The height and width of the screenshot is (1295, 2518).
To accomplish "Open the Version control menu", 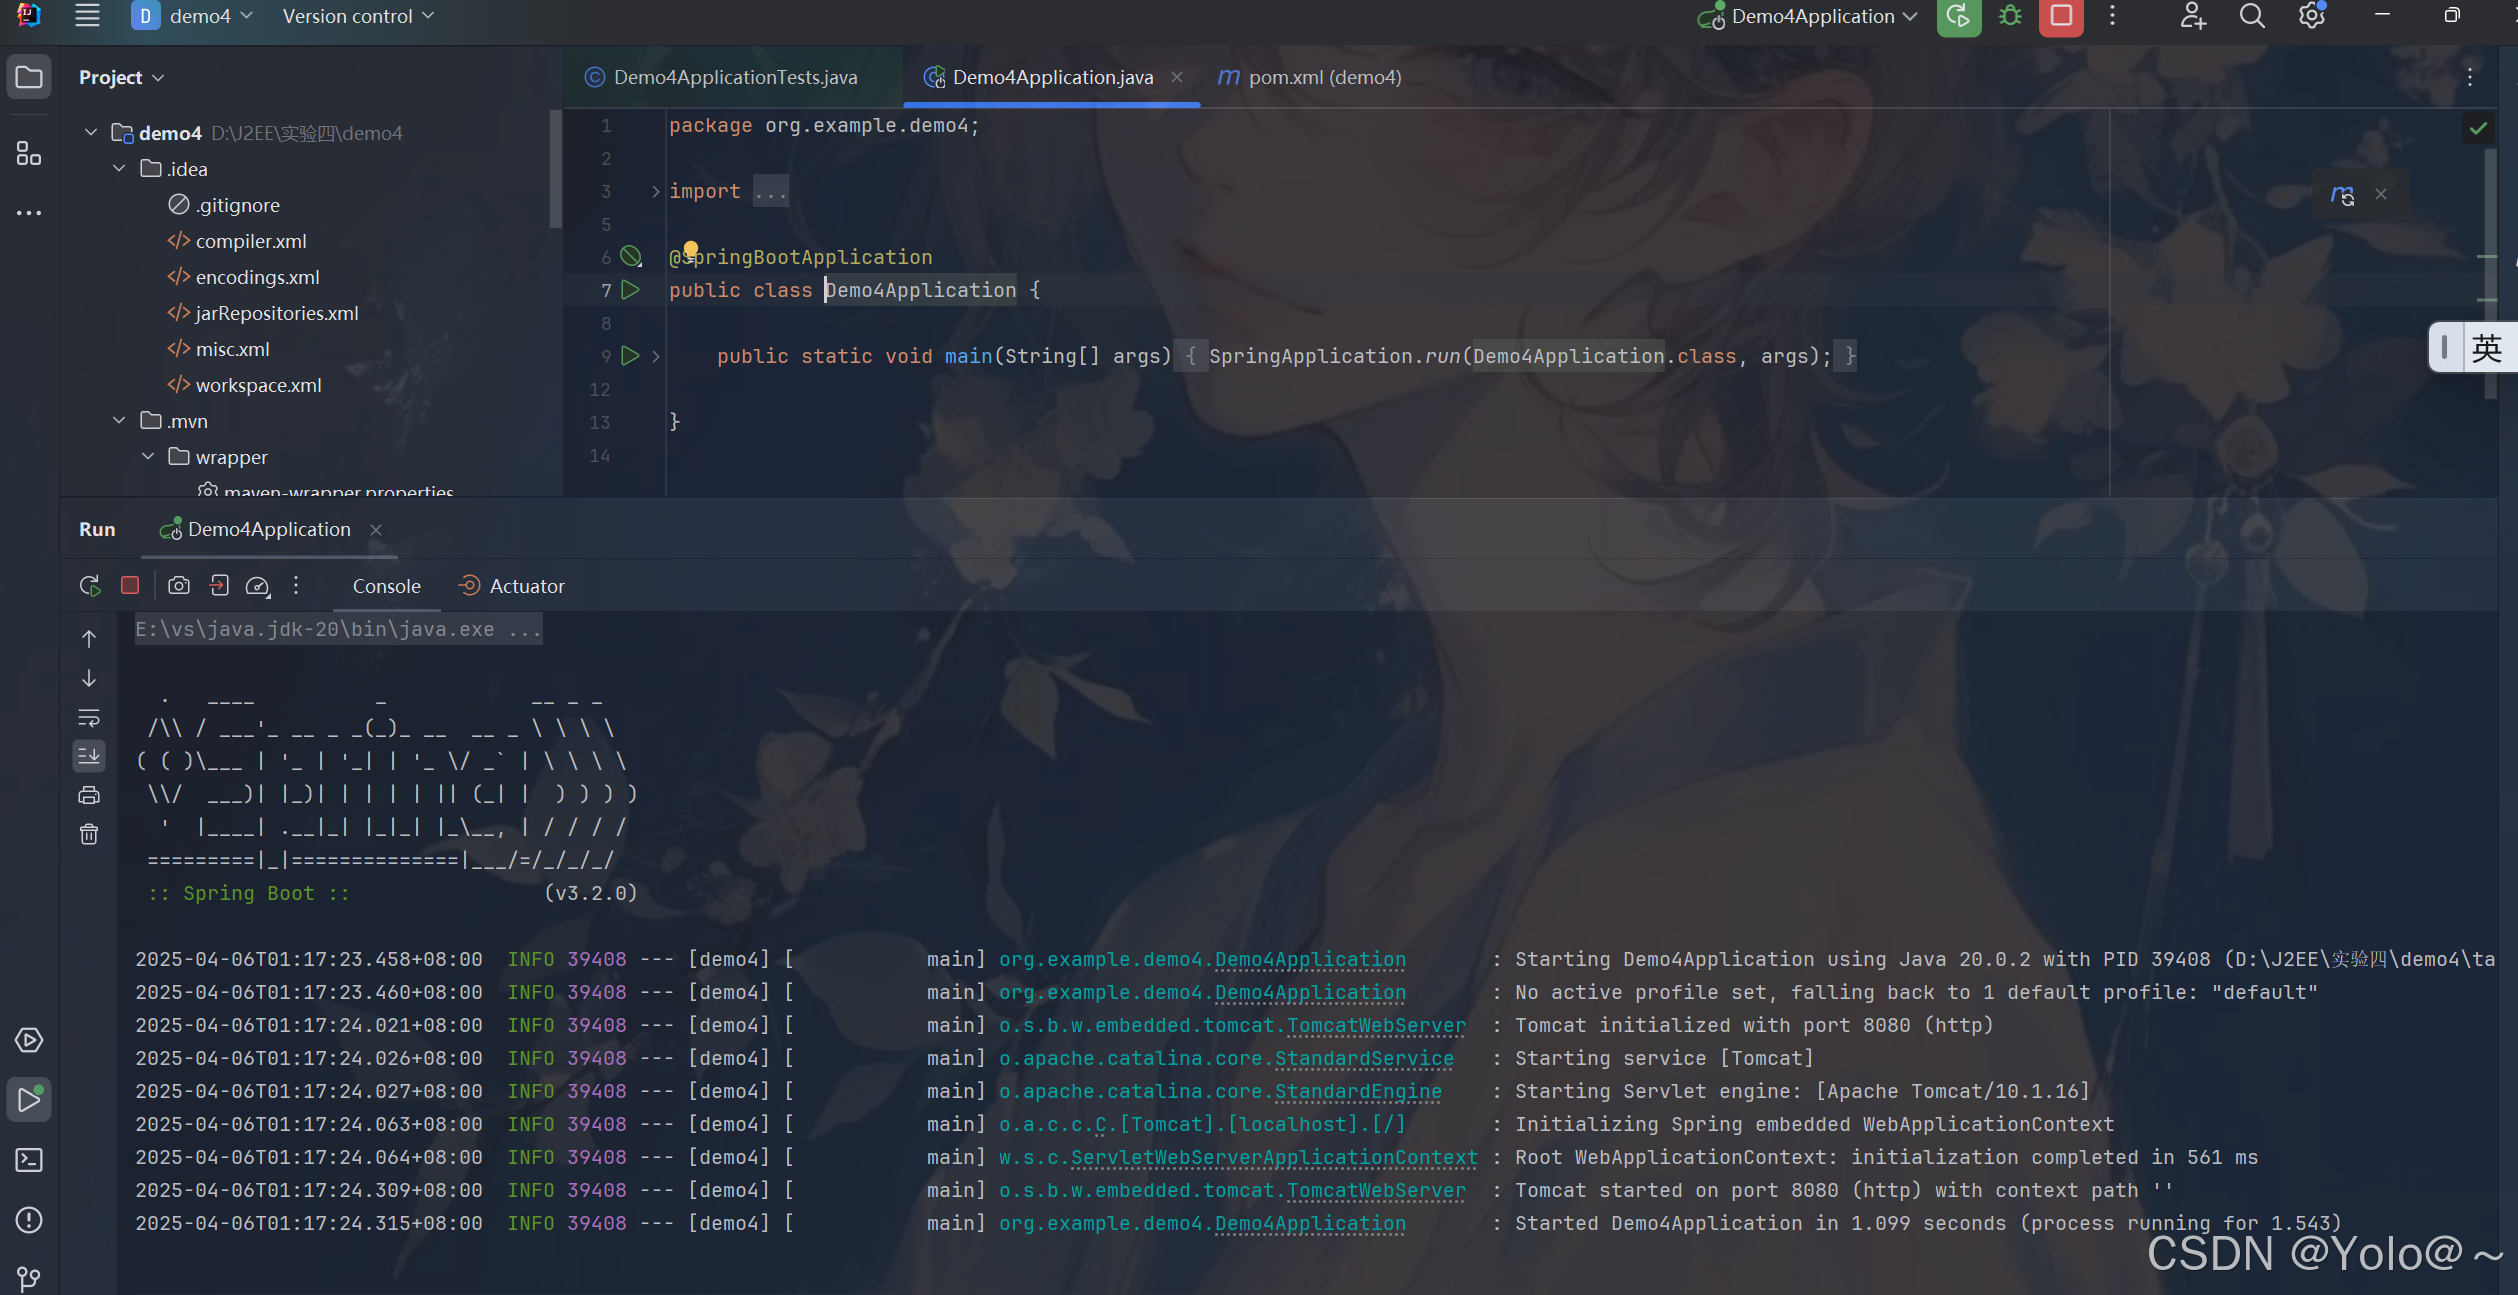I will coord(357,17).
